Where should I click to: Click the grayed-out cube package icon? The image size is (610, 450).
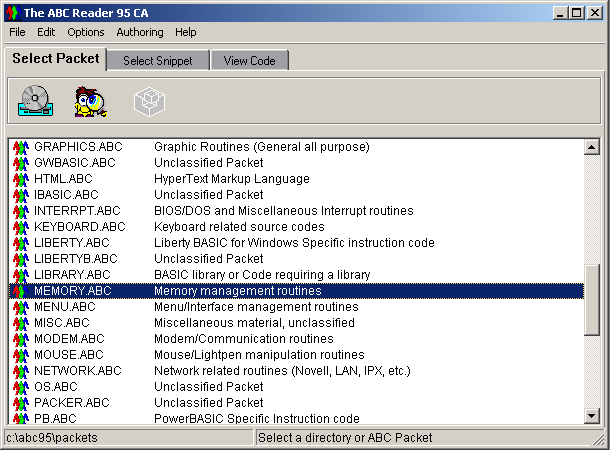149,101
